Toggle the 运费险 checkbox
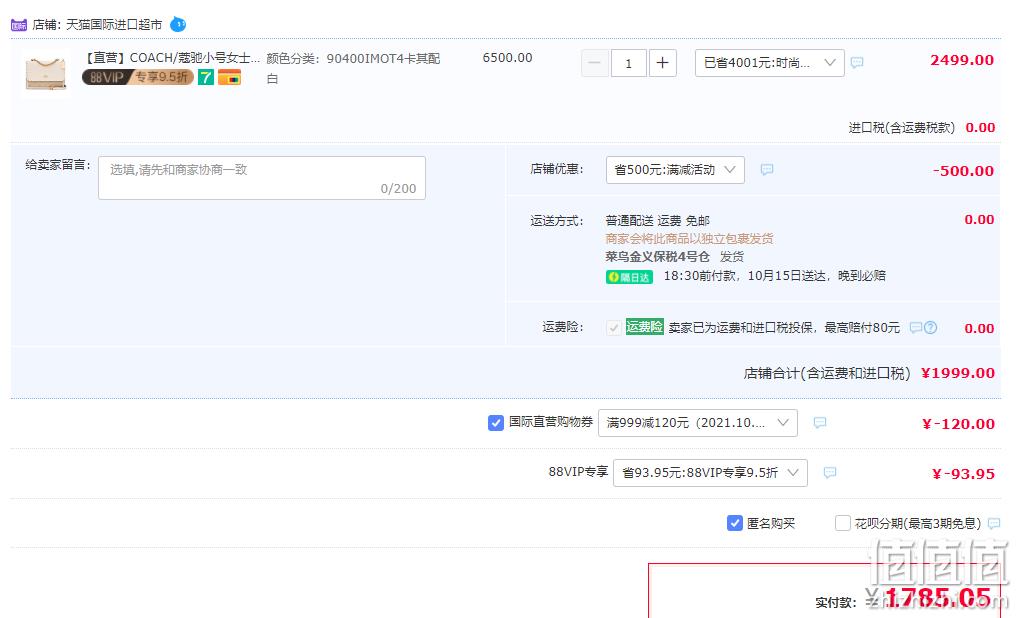 coord(614,328)
